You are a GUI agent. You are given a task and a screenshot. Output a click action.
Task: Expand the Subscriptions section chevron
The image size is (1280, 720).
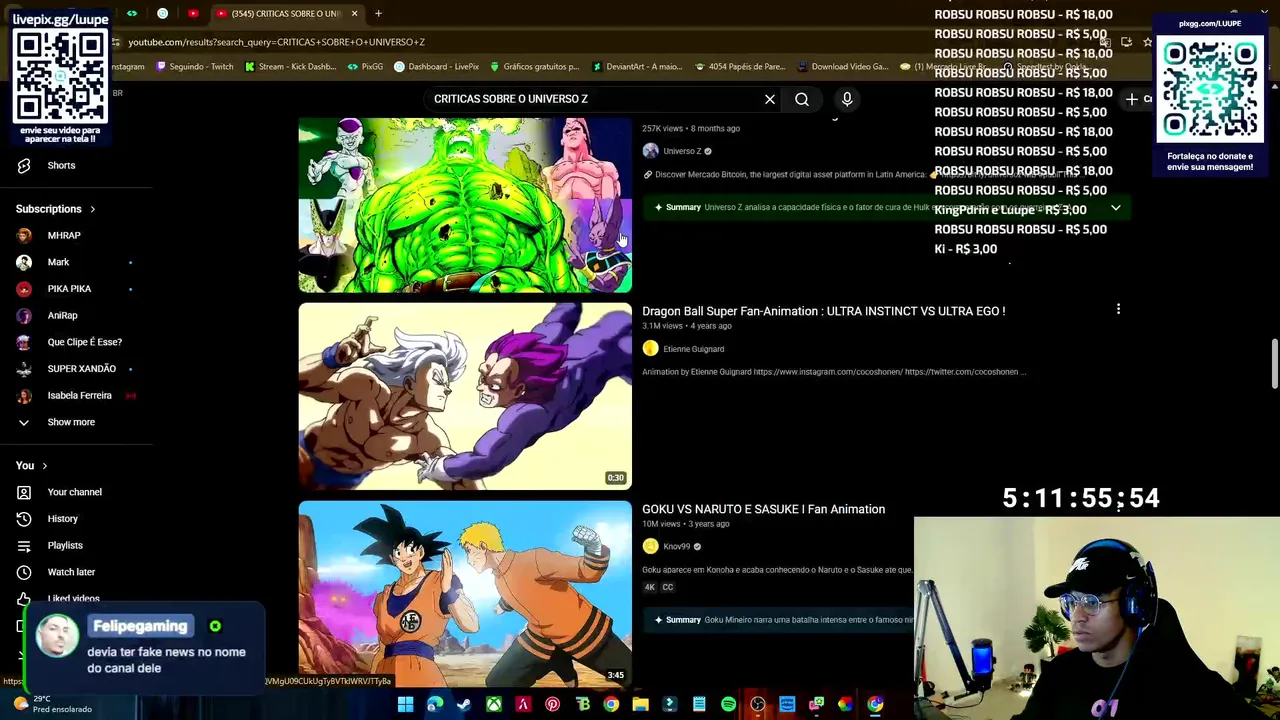tap(93, 209)
